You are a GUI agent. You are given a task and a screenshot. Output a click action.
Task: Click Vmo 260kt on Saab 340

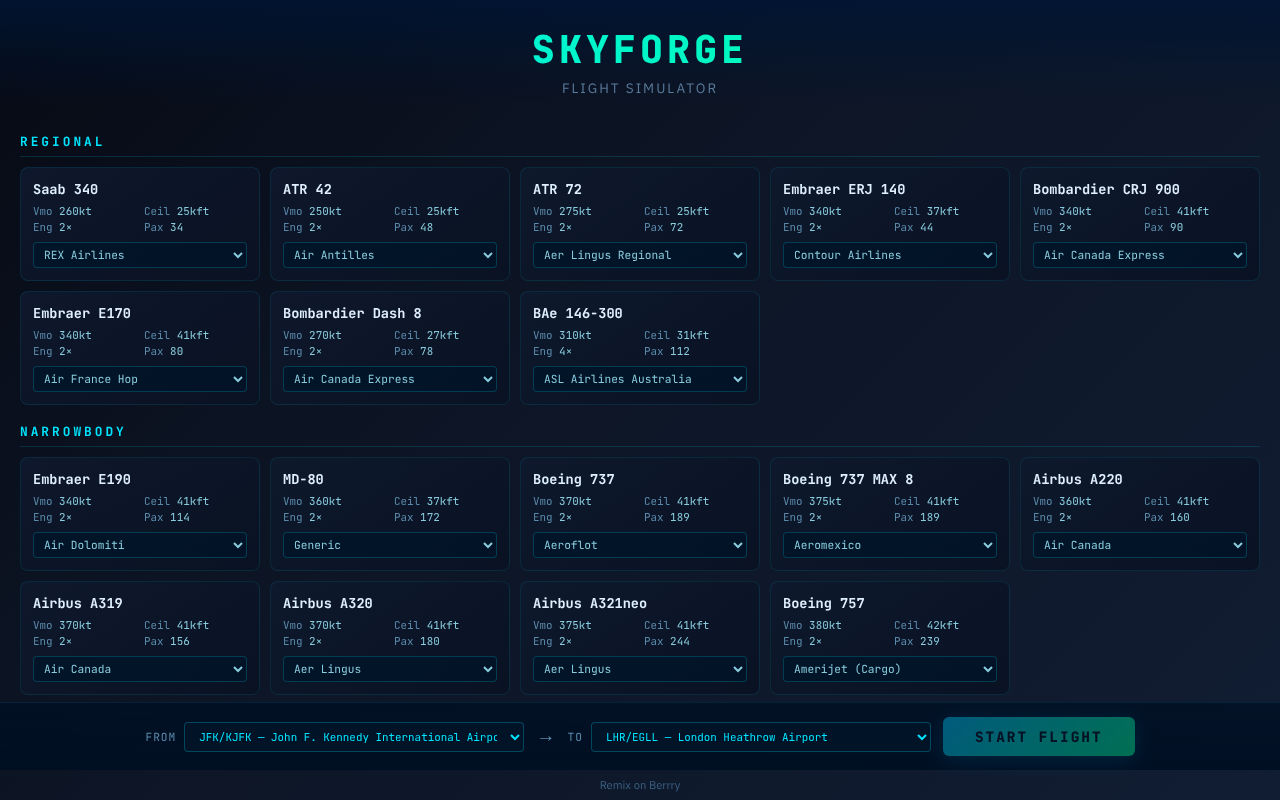pyautogui.click(x=62, y=211)
